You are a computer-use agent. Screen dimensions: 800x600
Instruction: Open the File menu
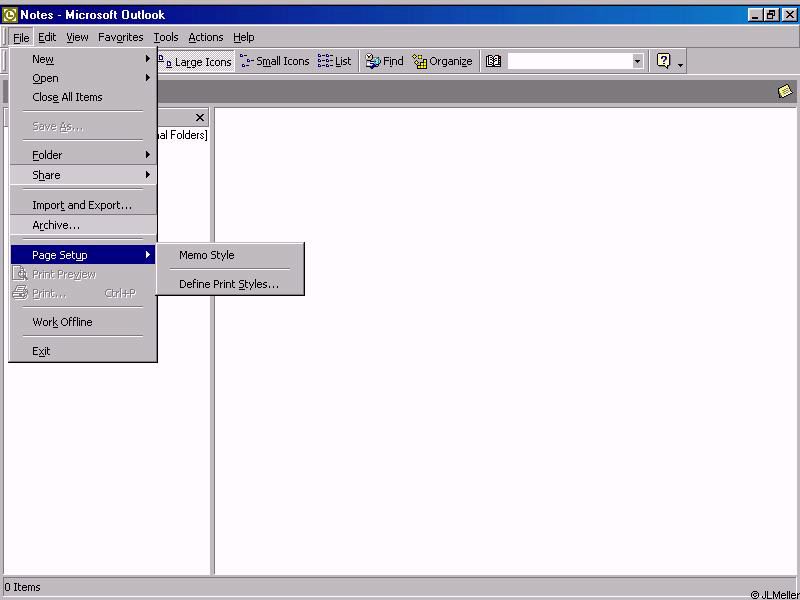tap(21, 37)
